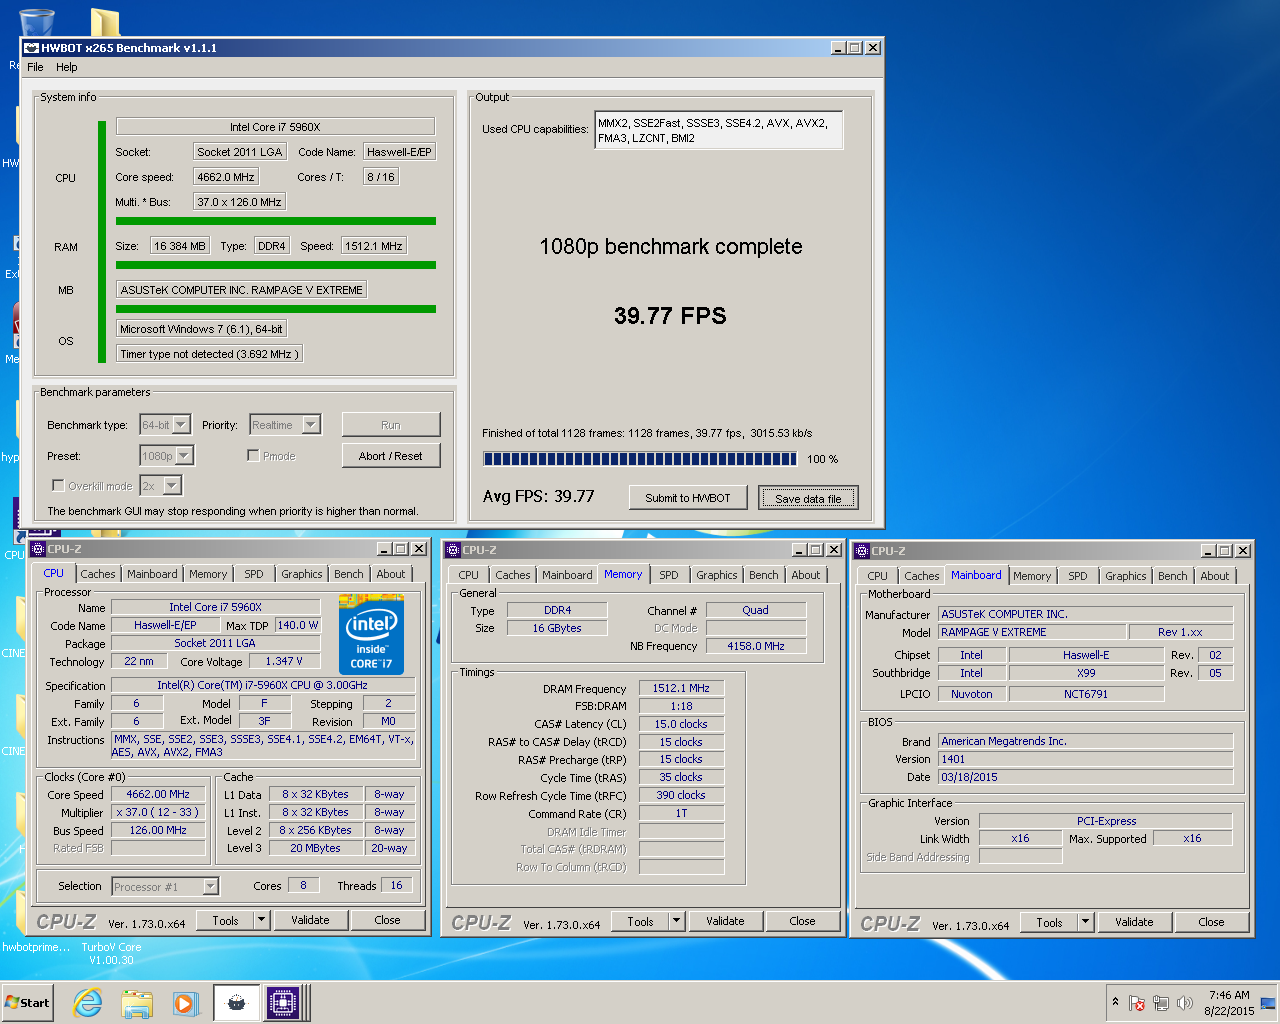
Task: Click the Save data file button
Action: [808, 498]
